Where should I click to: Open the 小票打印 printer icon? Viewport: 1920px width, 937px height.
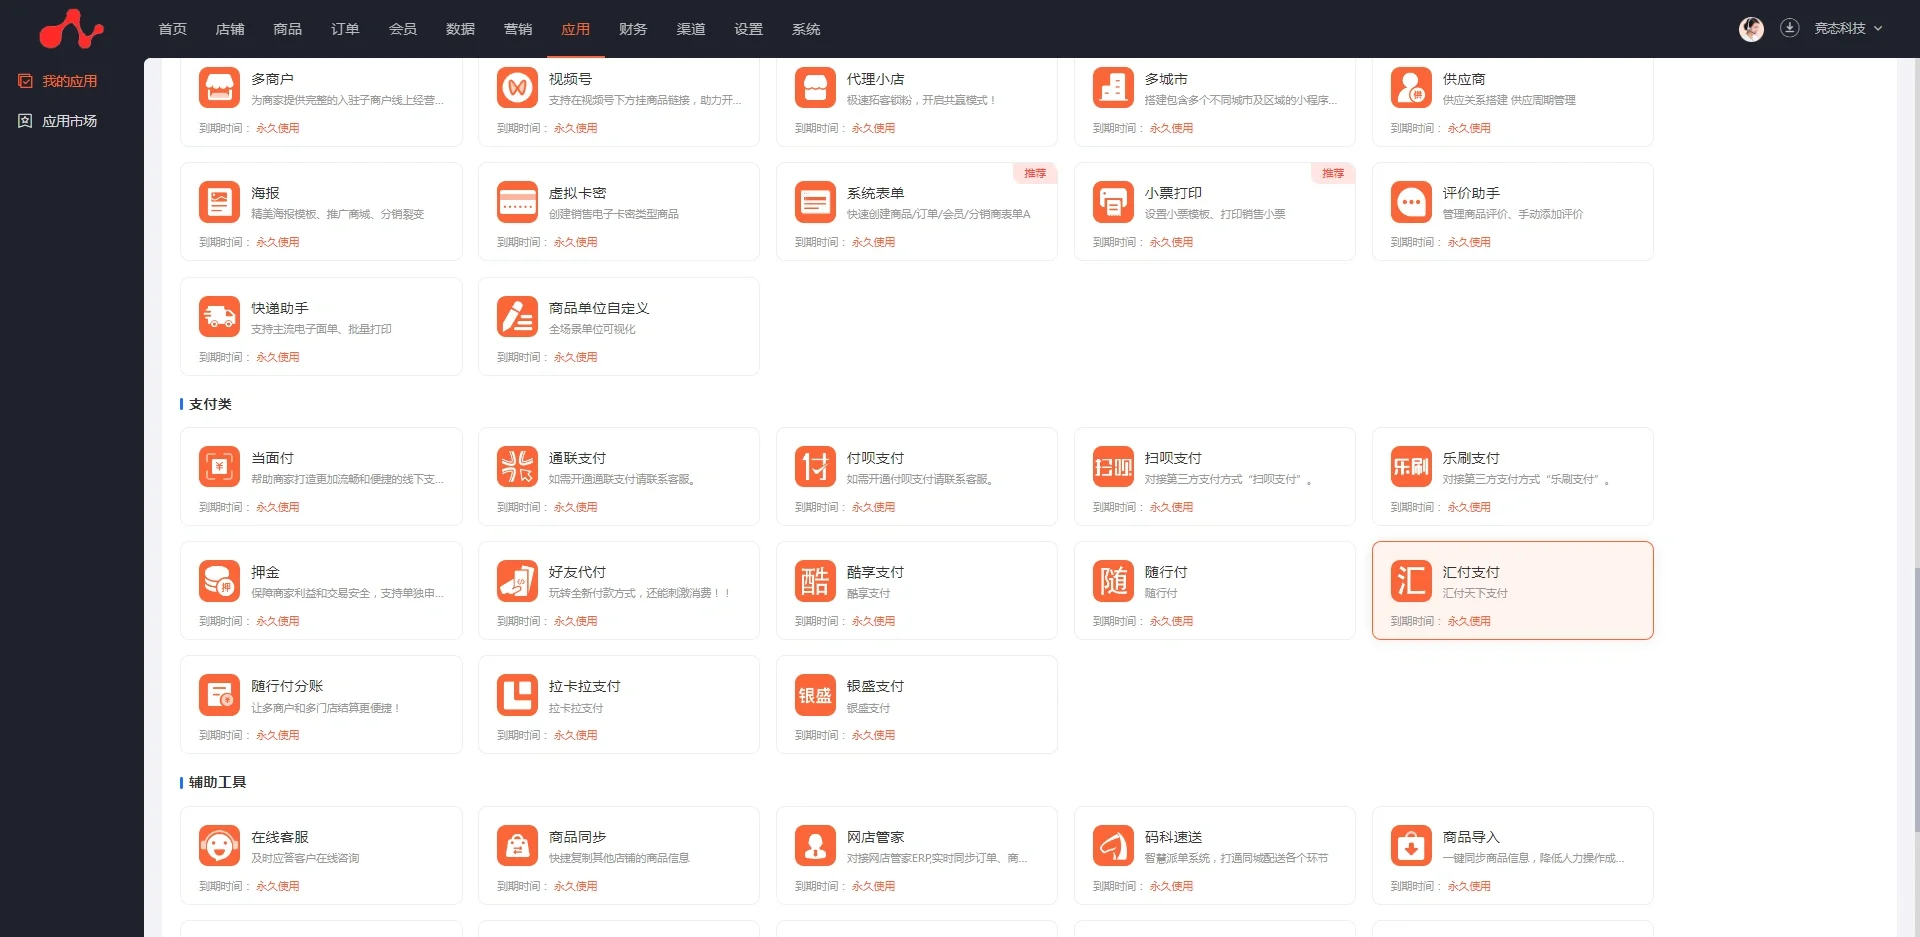pyautogui.click(x=1113, y=202)
